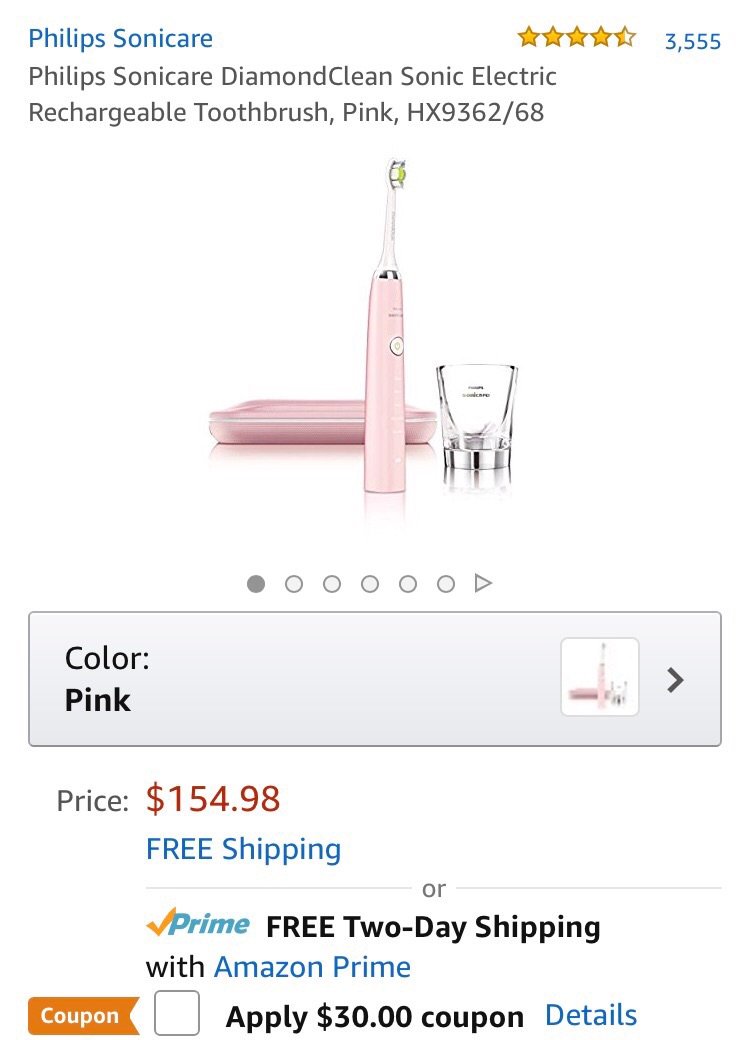Image resolution: width=750 pixels, height=1040 pixels.
Task: Check the $30.00 coupon checkbox
Action: 177,1014
